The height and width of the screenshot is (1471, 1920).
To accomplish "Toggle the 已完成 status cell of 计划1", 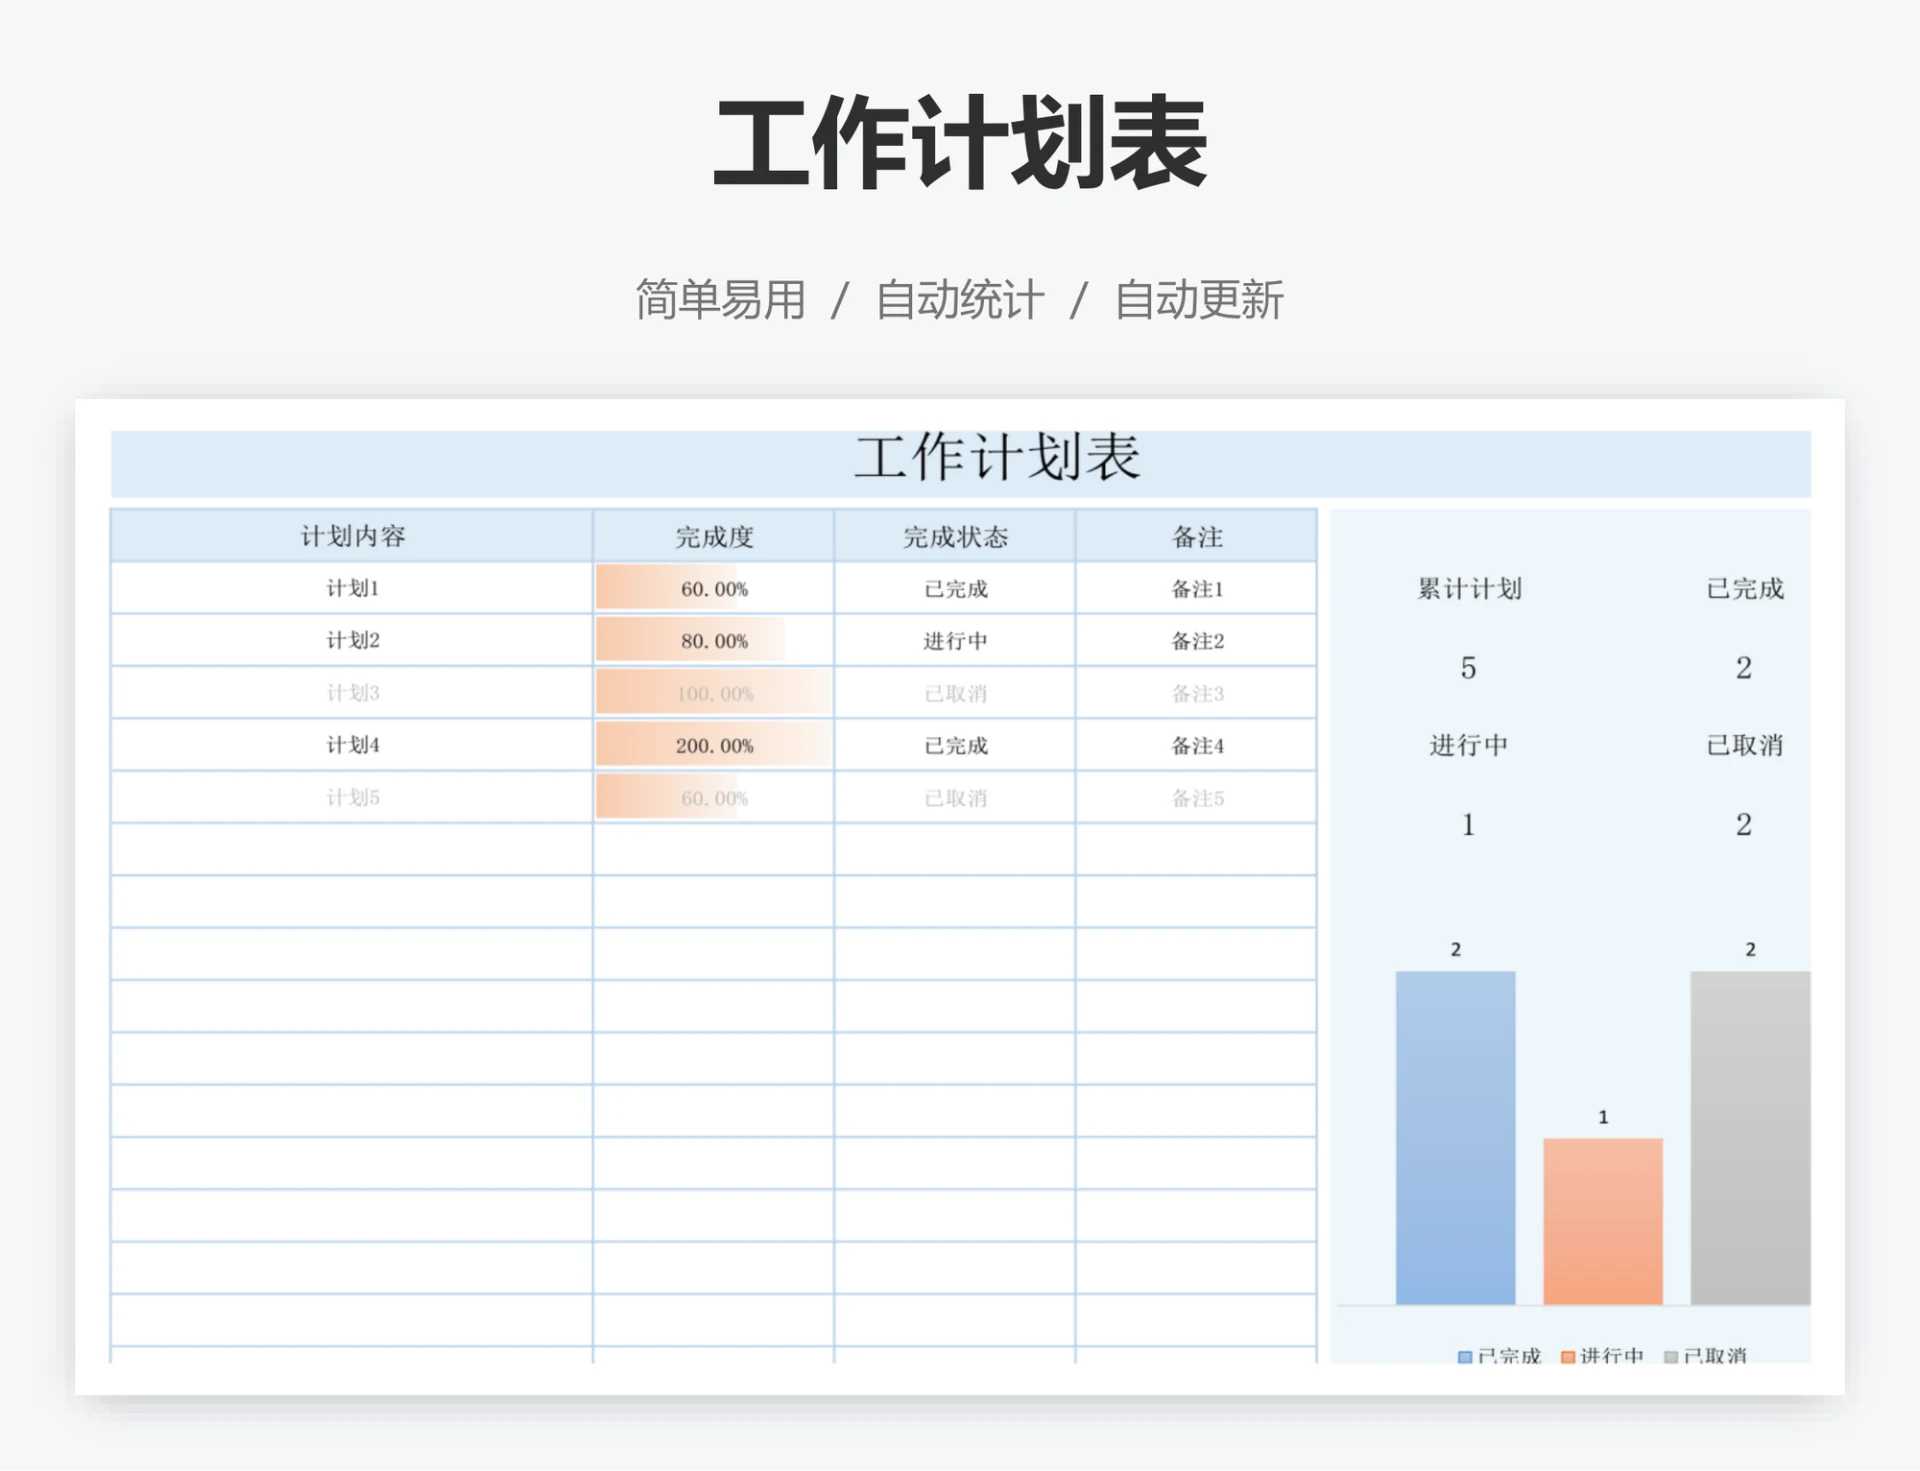I will [x=954, y=589].
